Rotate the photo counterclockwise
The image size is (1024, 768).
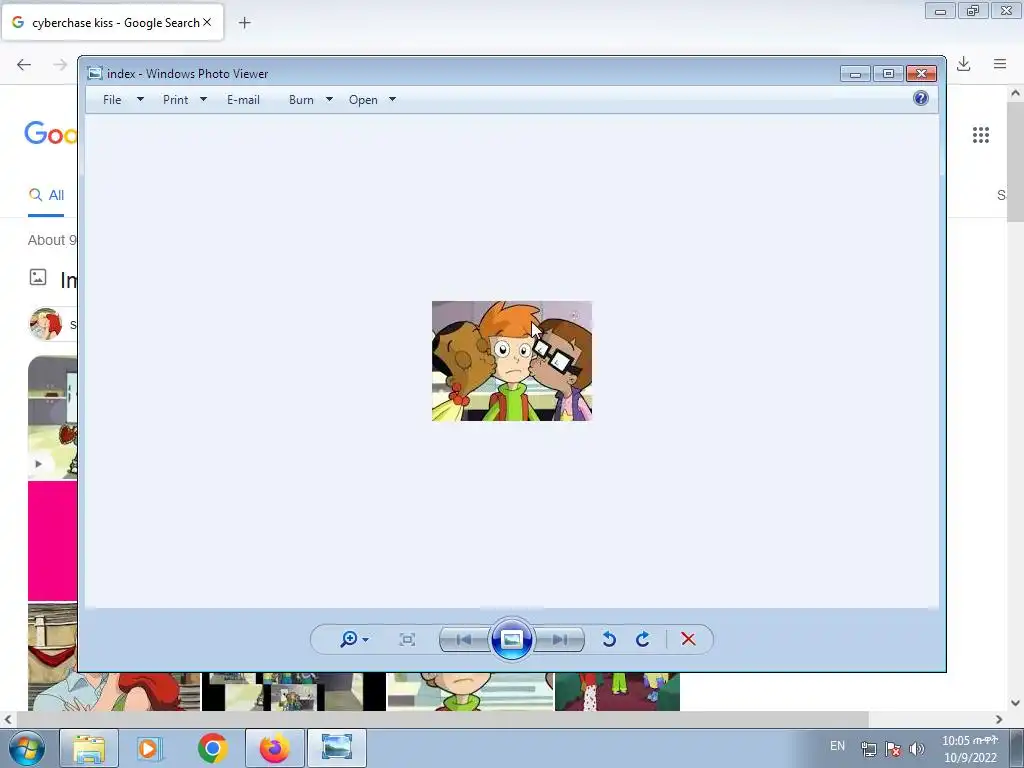(609, 639)
